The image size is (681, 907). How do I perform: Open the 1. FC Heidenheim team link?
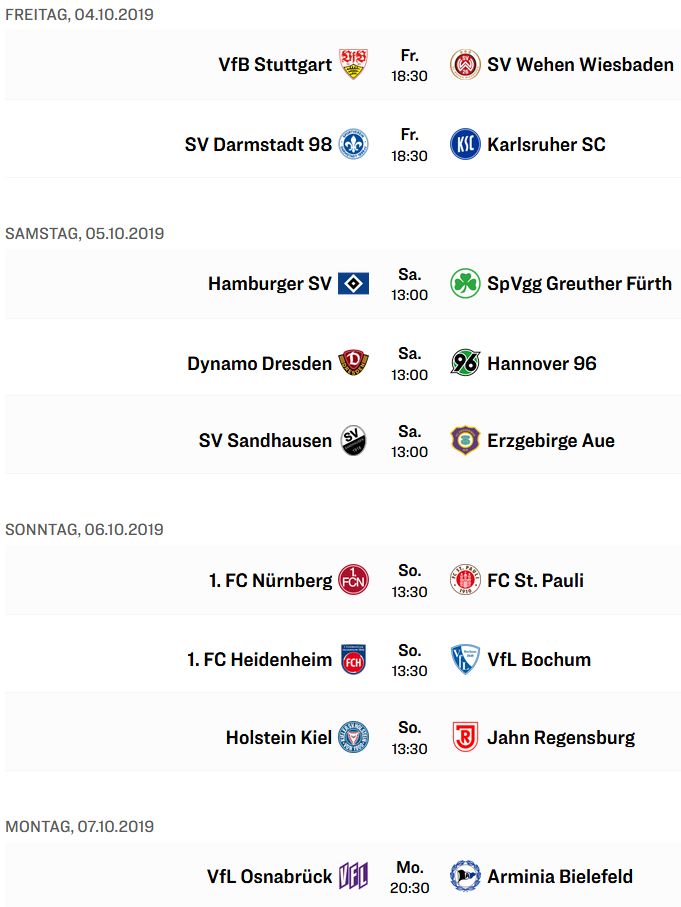259,659
